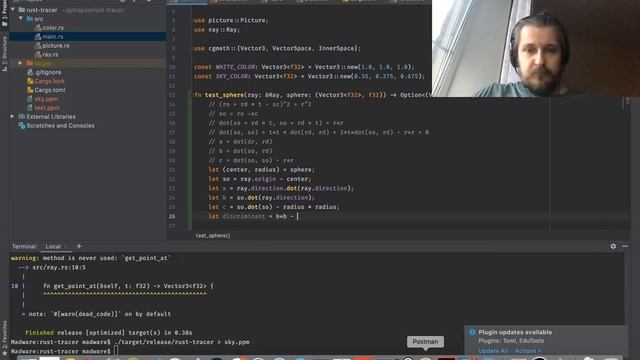Add a new terminal tab
640x360 pixels.
(x=79, y=246)
